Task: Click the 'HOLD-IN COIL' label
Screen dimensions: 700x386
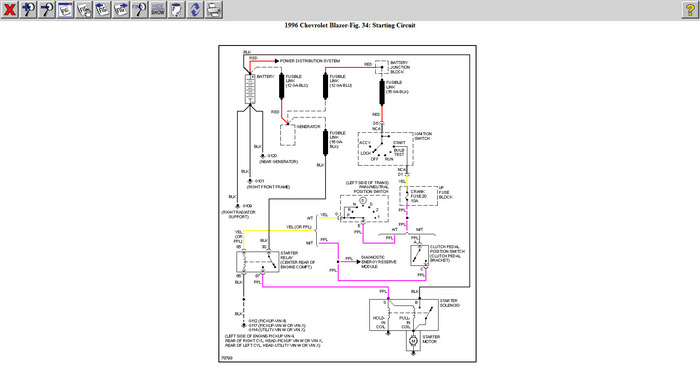Action: click(379, 323)
